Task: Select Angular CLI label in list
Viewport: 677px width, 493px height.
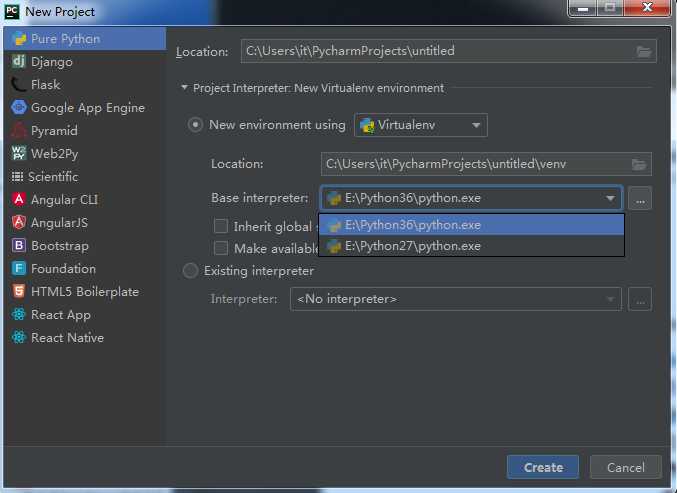Action: [x=64, y=199]
